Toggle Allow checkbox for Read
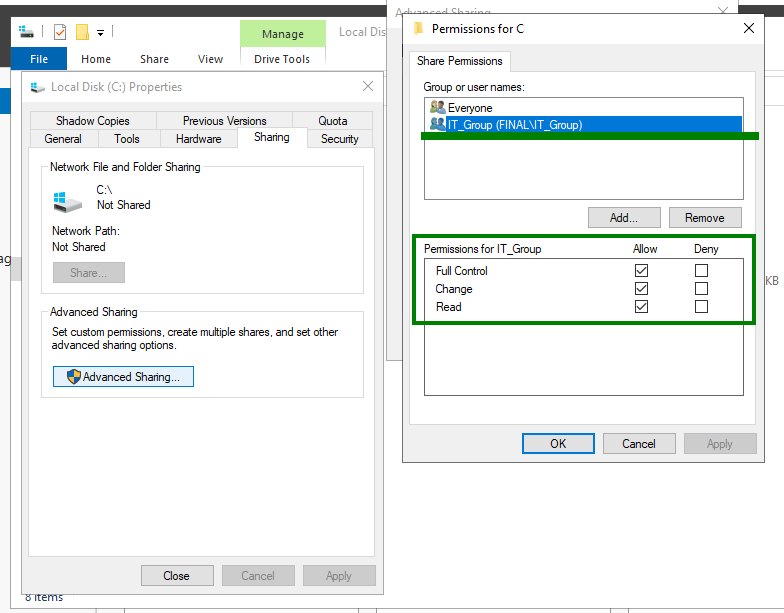Screen dimensions: 784x613 pyautogui.click(x=642, y=306)
